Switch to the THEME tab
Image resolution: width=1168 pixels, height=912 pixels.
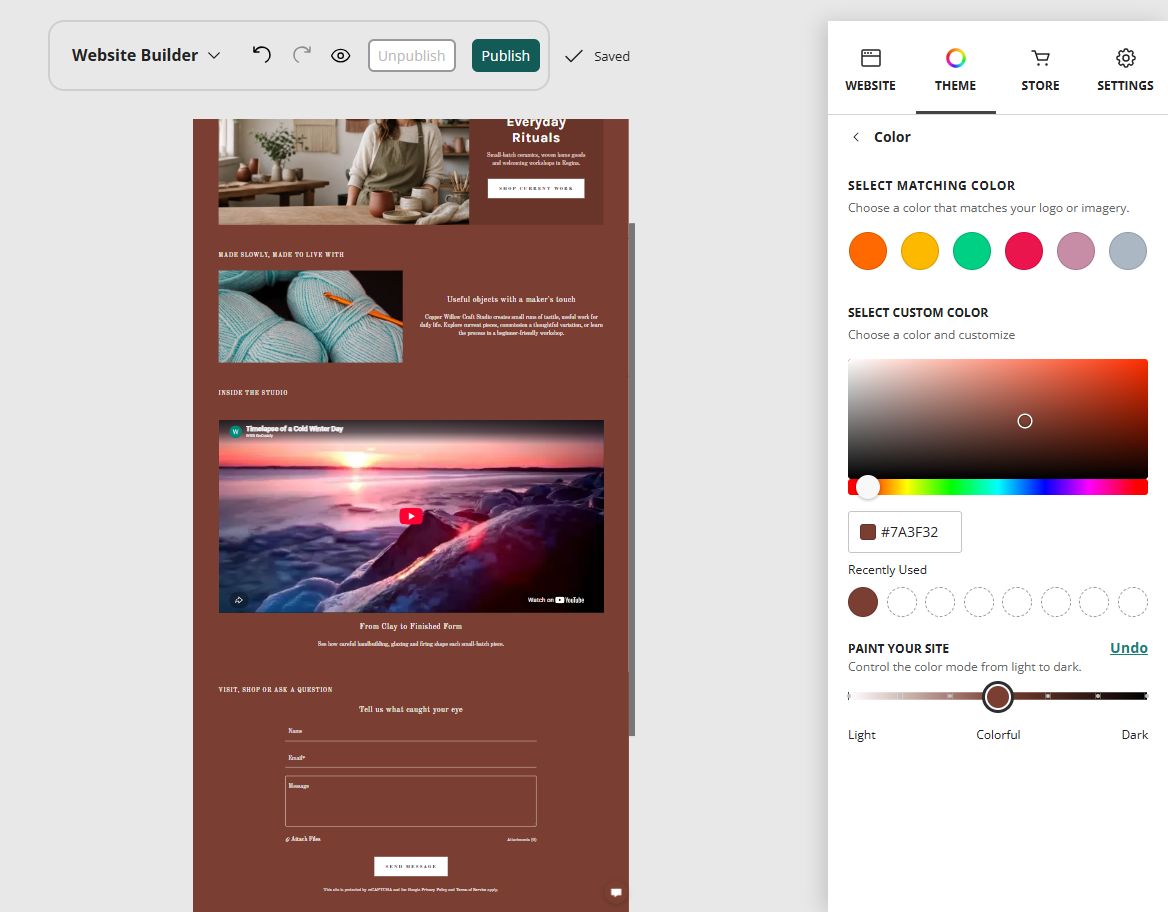point(955,71)
